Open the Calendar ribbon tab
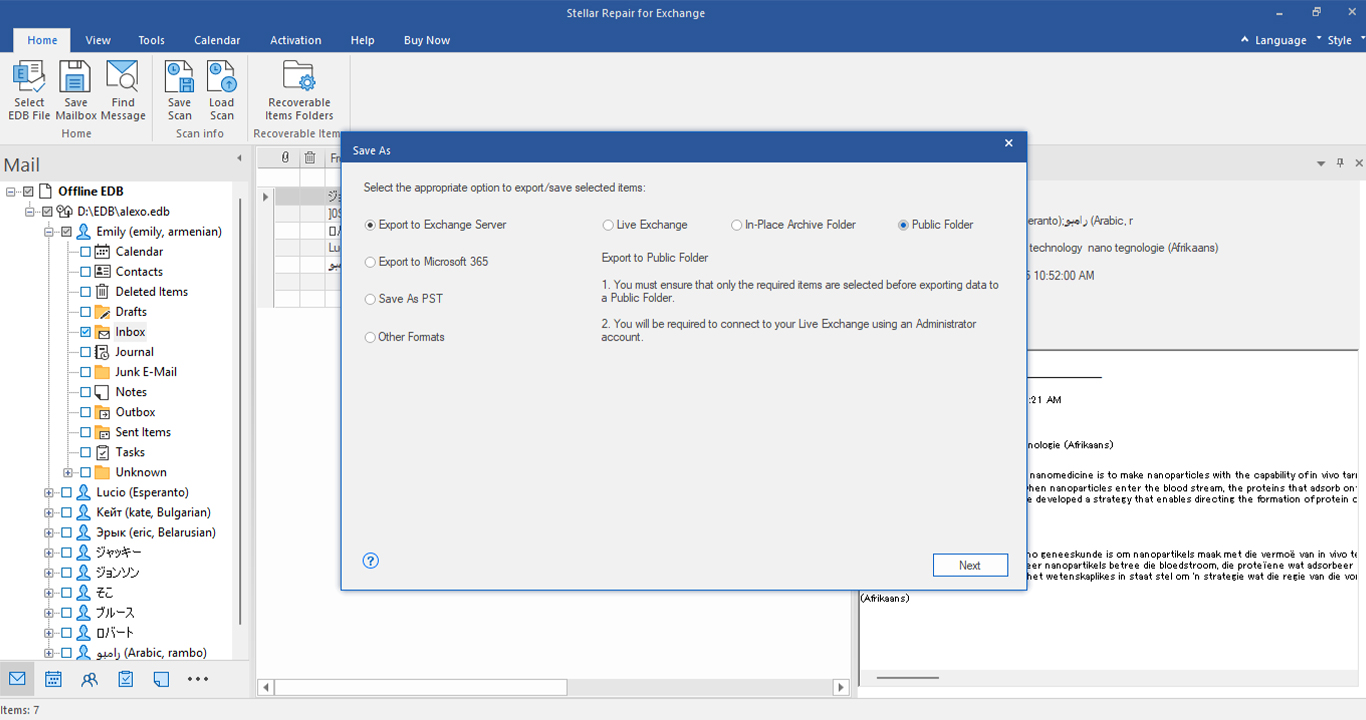The image size is (1366, 720). tap(217, 40)
